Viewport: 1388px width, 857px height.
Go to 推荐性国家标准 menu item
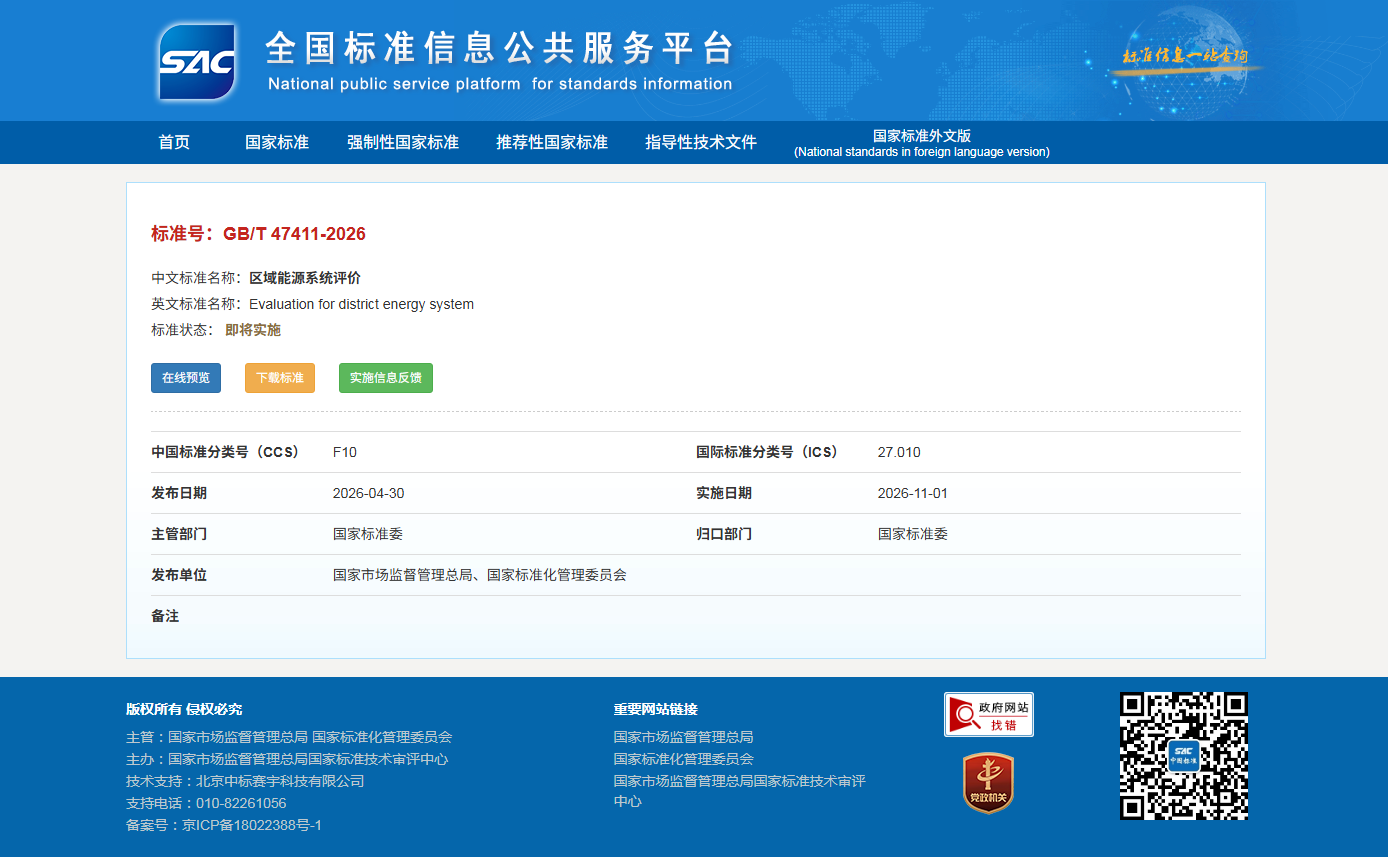click(552, 142)
